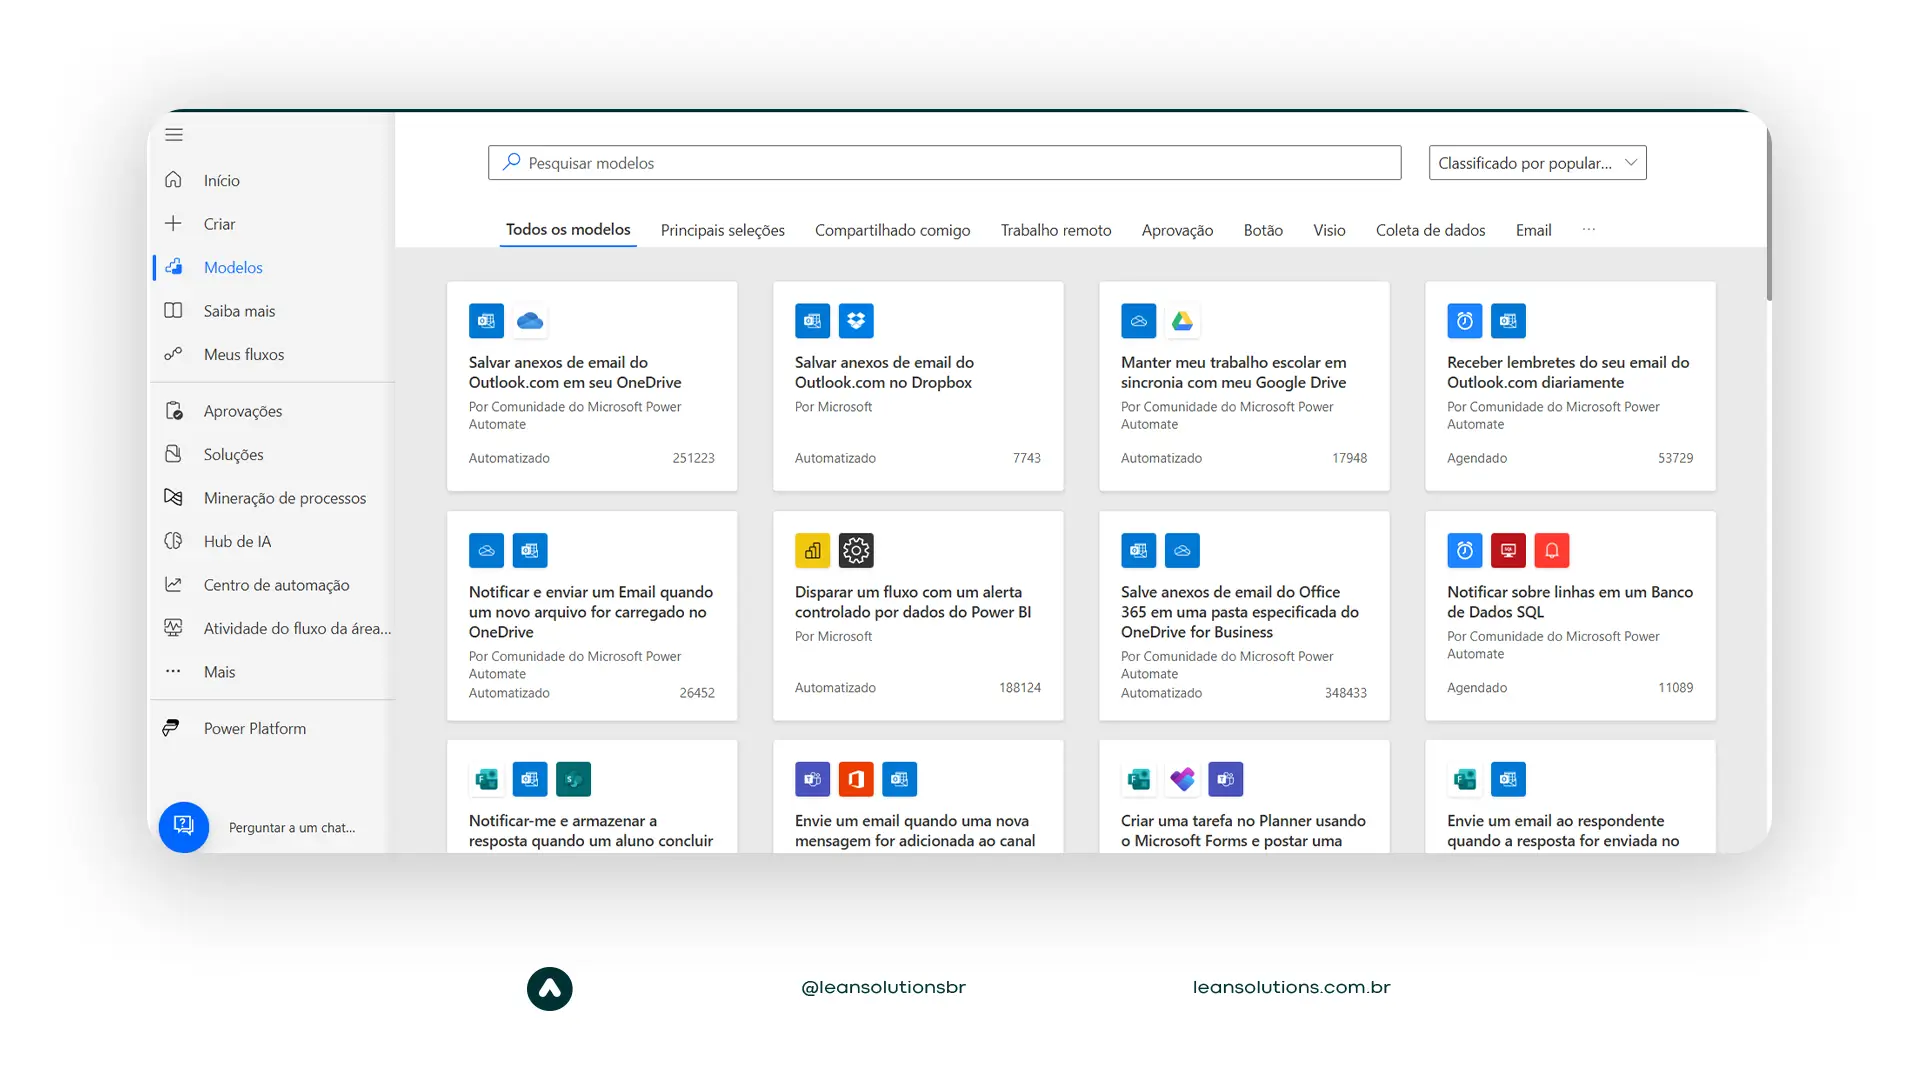Open Salvar anexos no Dropbox template
Image resolution: width=1920 pixels, height=1080 pixels.
coord(918,386)
